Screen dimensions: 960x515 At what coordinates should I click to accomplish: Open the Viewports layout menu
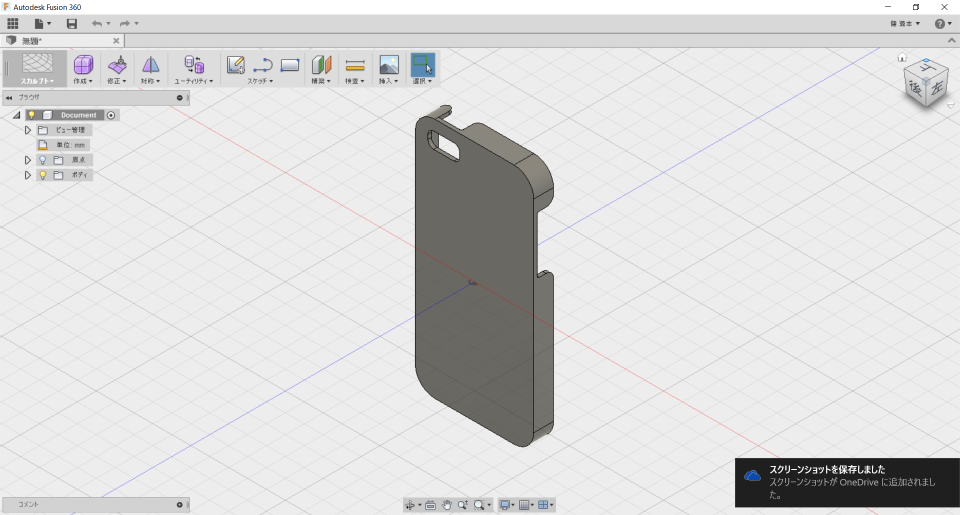tap(543, 505)
